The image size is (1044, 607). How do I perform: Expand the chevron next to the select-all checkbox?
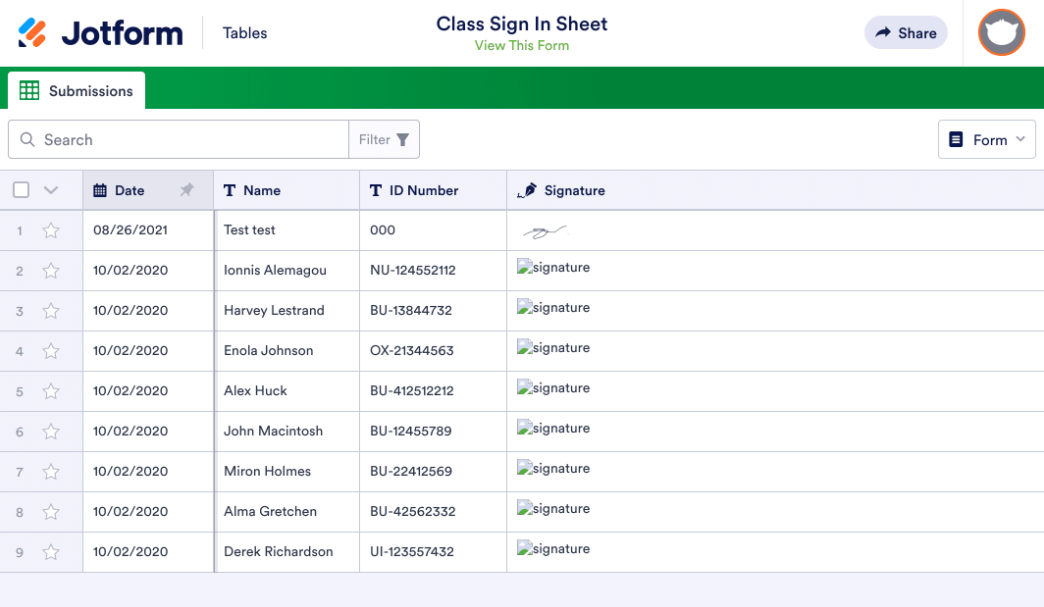tap(52, 189)
